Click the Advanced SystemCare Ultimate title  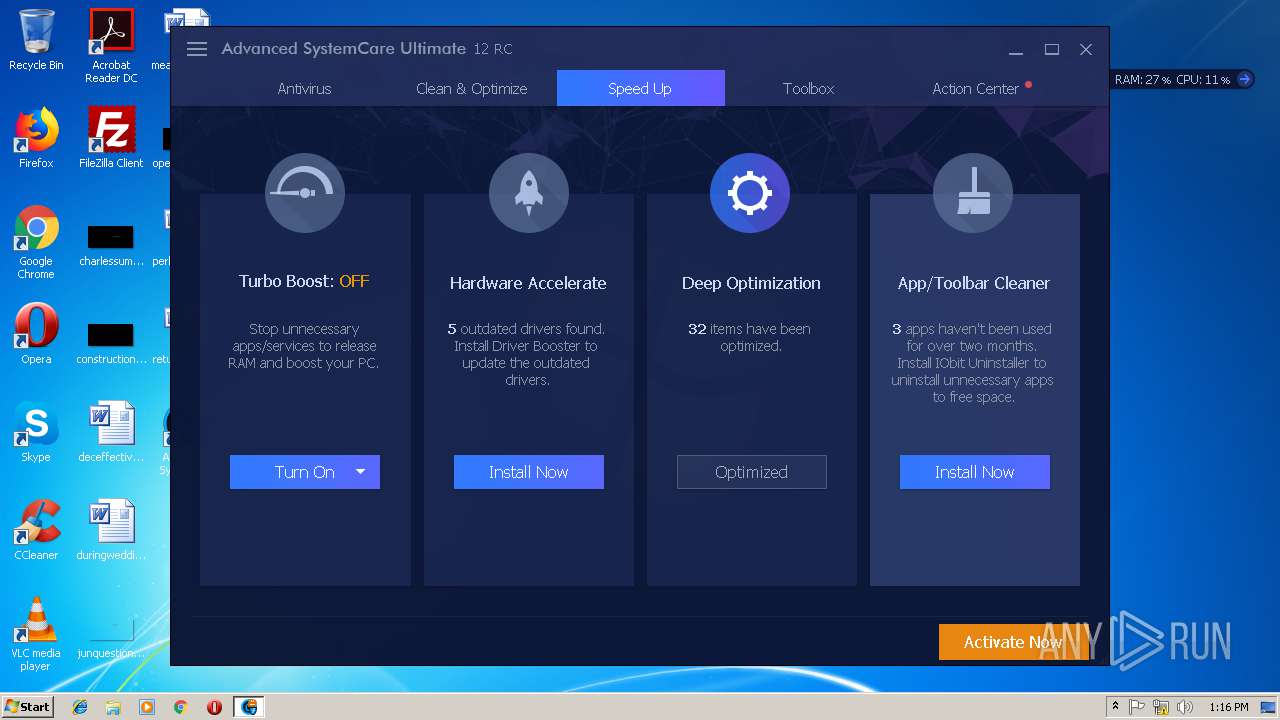pos(344,48)
